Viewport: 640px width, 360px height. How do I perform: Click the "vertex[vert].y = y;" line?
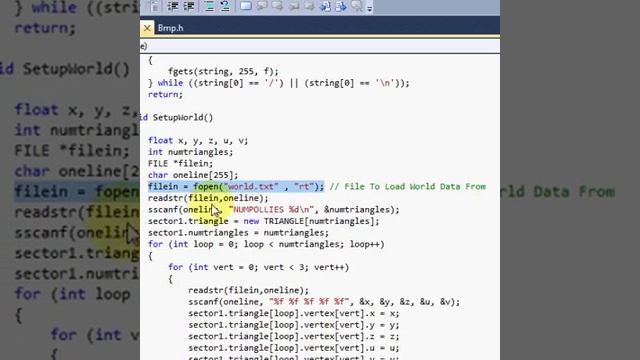tap(293, 325)
